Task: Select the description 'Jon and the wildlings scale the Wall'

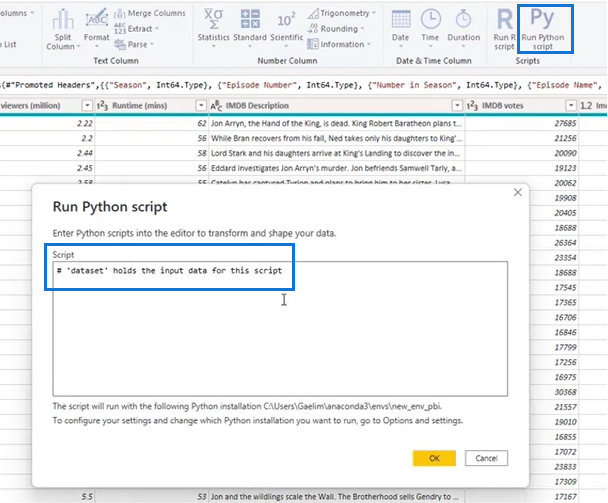Action: click(x=337, y=496)
